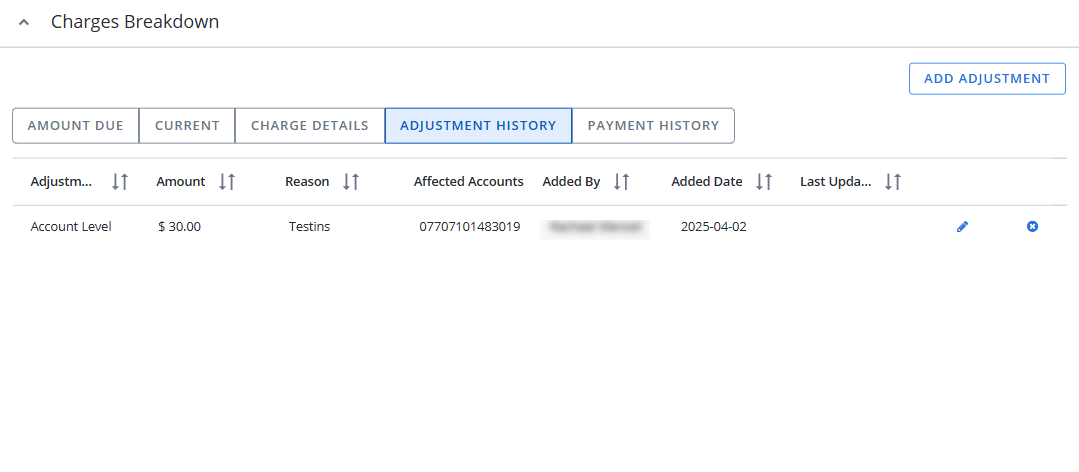This screenshot has height=472, width=1079.
Task: View the Payment History tab
Action: (x=653, y=126)
